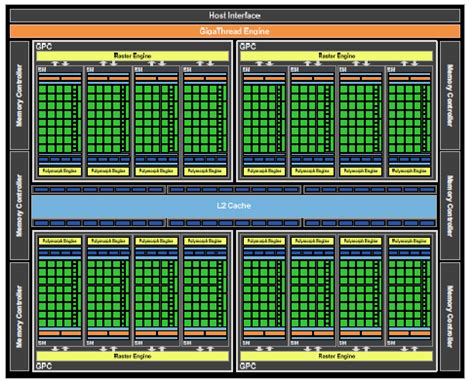The image size is (474, 381).
Task: Click the first SM's Polymorph Engine in the upper-right GPC
Action: (265, 171)
